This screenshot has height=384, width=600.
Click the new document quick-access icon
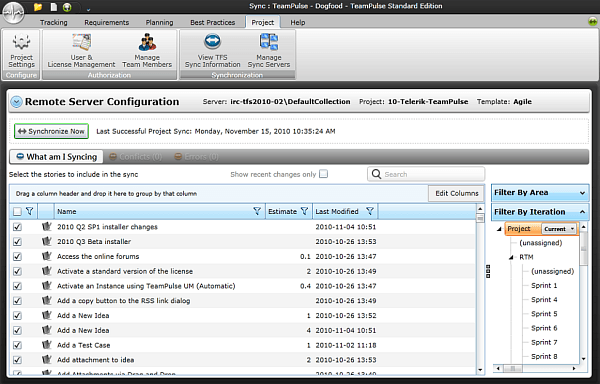[54, 7]
